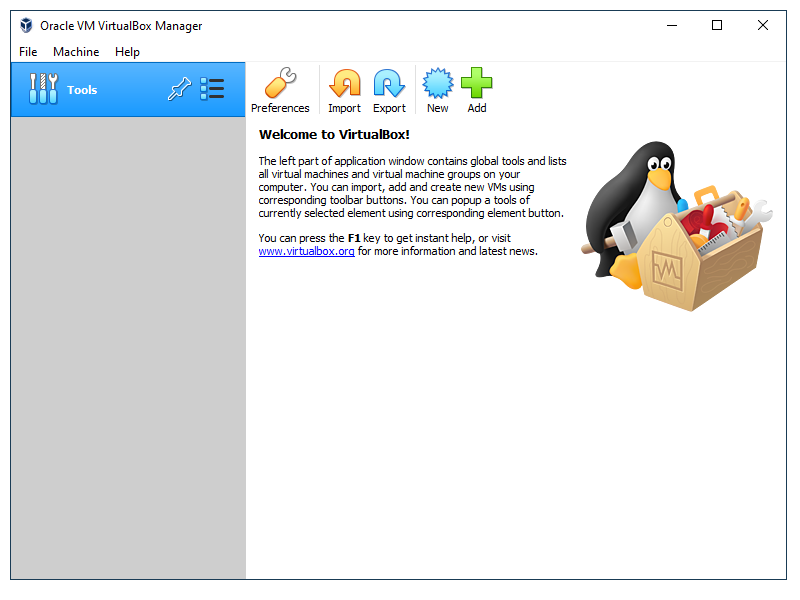Click the Tools wrench and screwdriver icon
800x600 pixels.
coord(43,90)
